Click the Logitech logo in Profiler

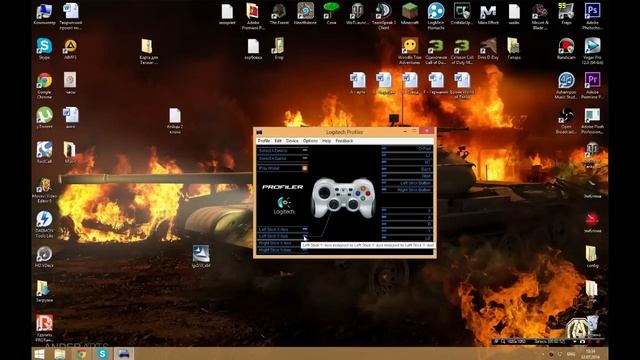coord(284,205)
